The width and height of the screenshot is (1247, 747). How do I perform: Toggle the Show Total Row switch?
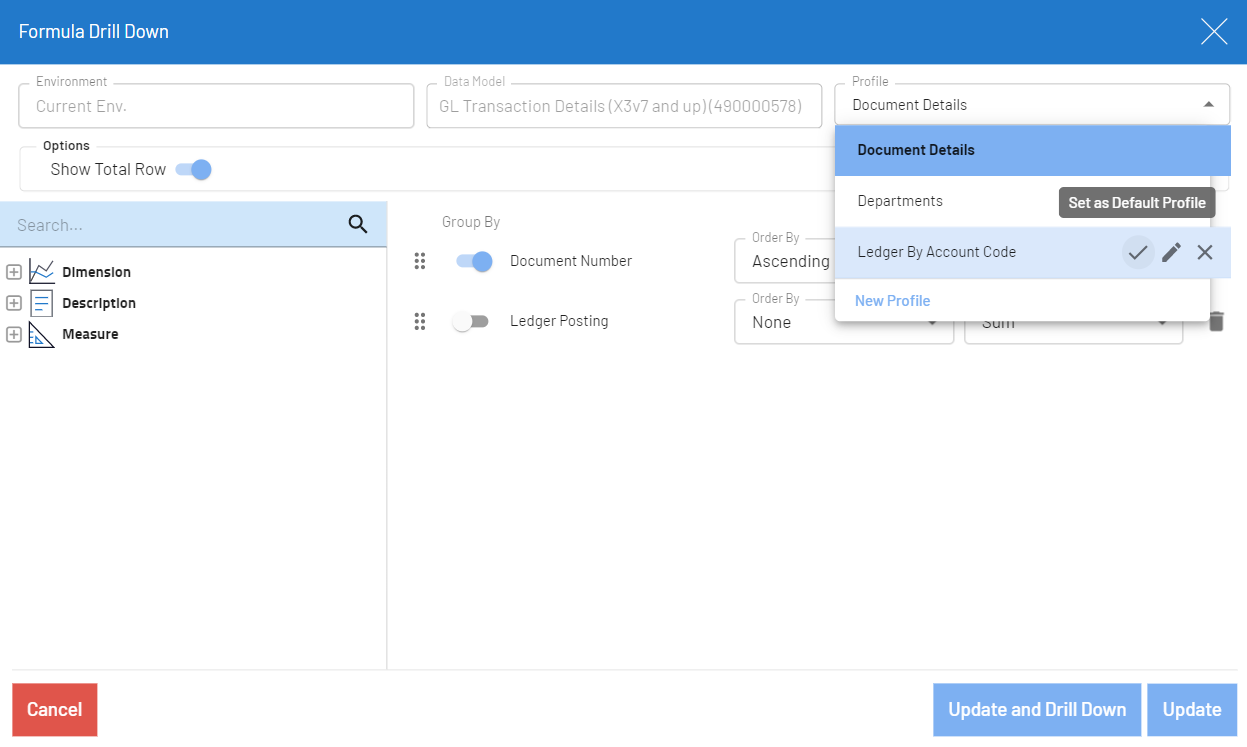pos(193,169)
